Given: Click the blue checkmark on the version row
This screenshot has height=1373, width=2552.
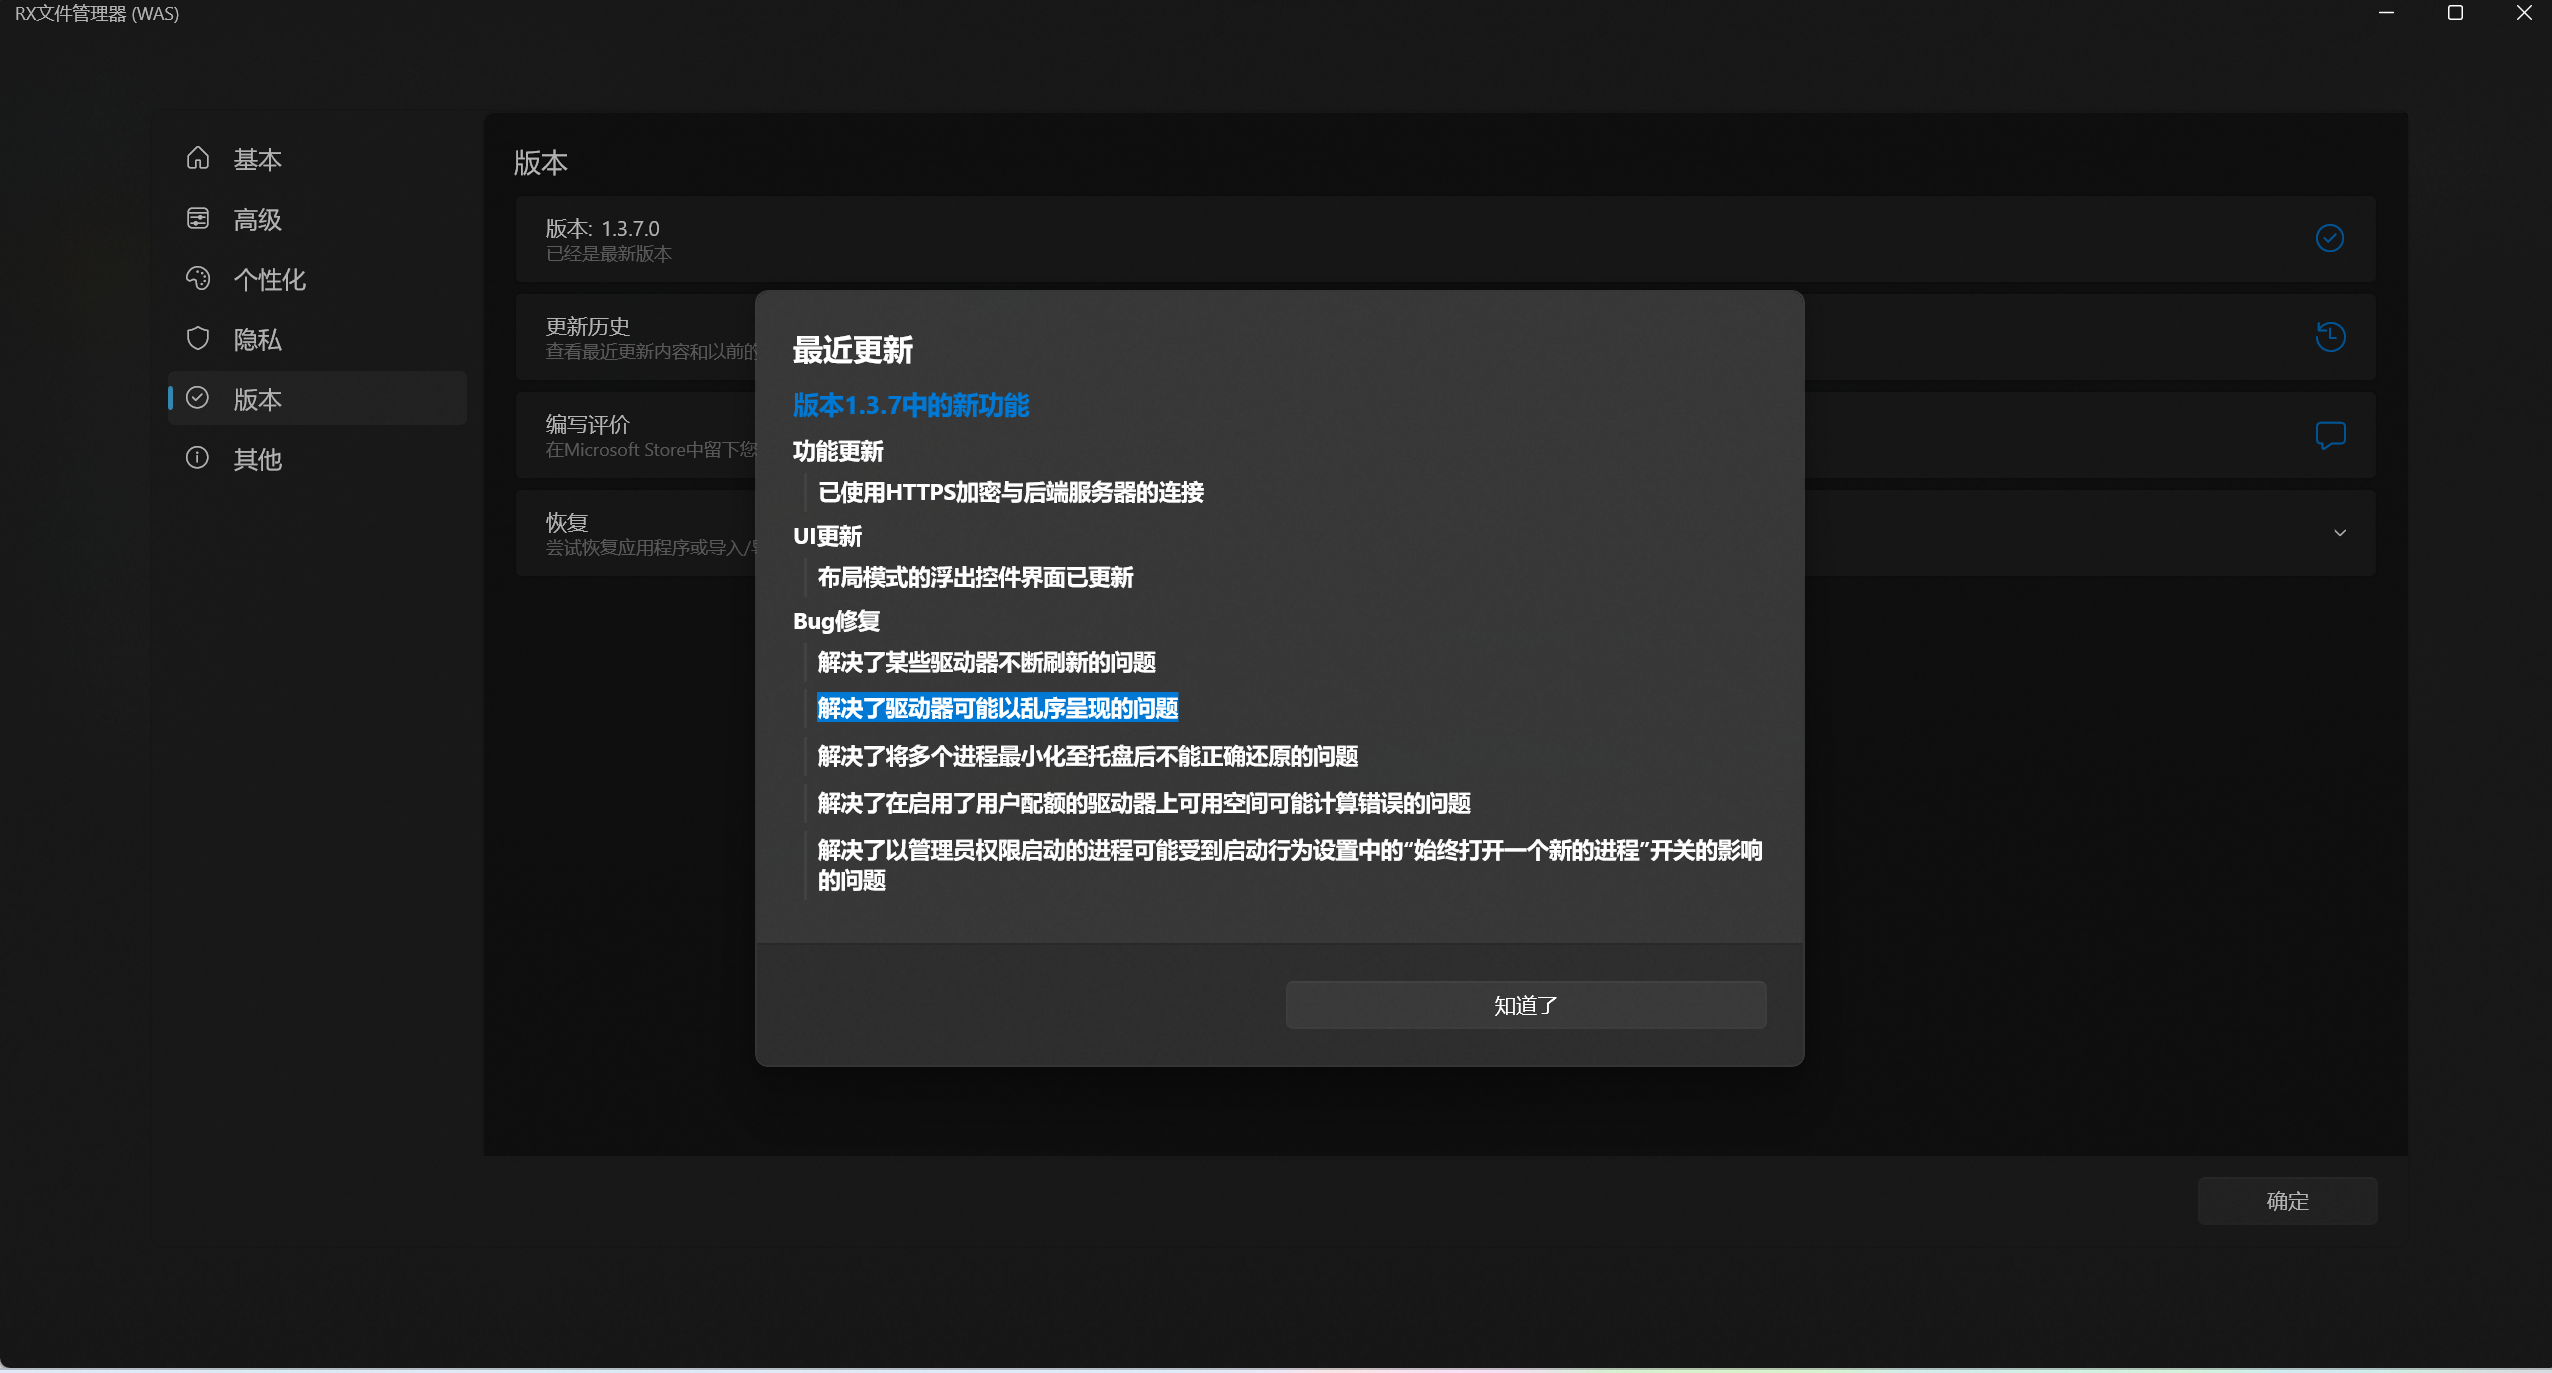Looking at the screenshot, I should (2331, 238).
